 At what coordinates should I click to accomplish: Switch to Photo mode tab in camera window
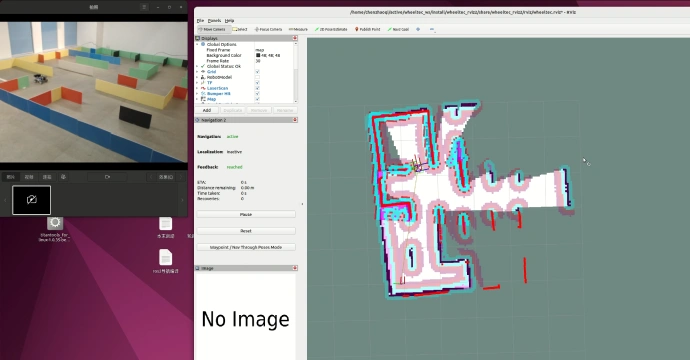(11, 177)
